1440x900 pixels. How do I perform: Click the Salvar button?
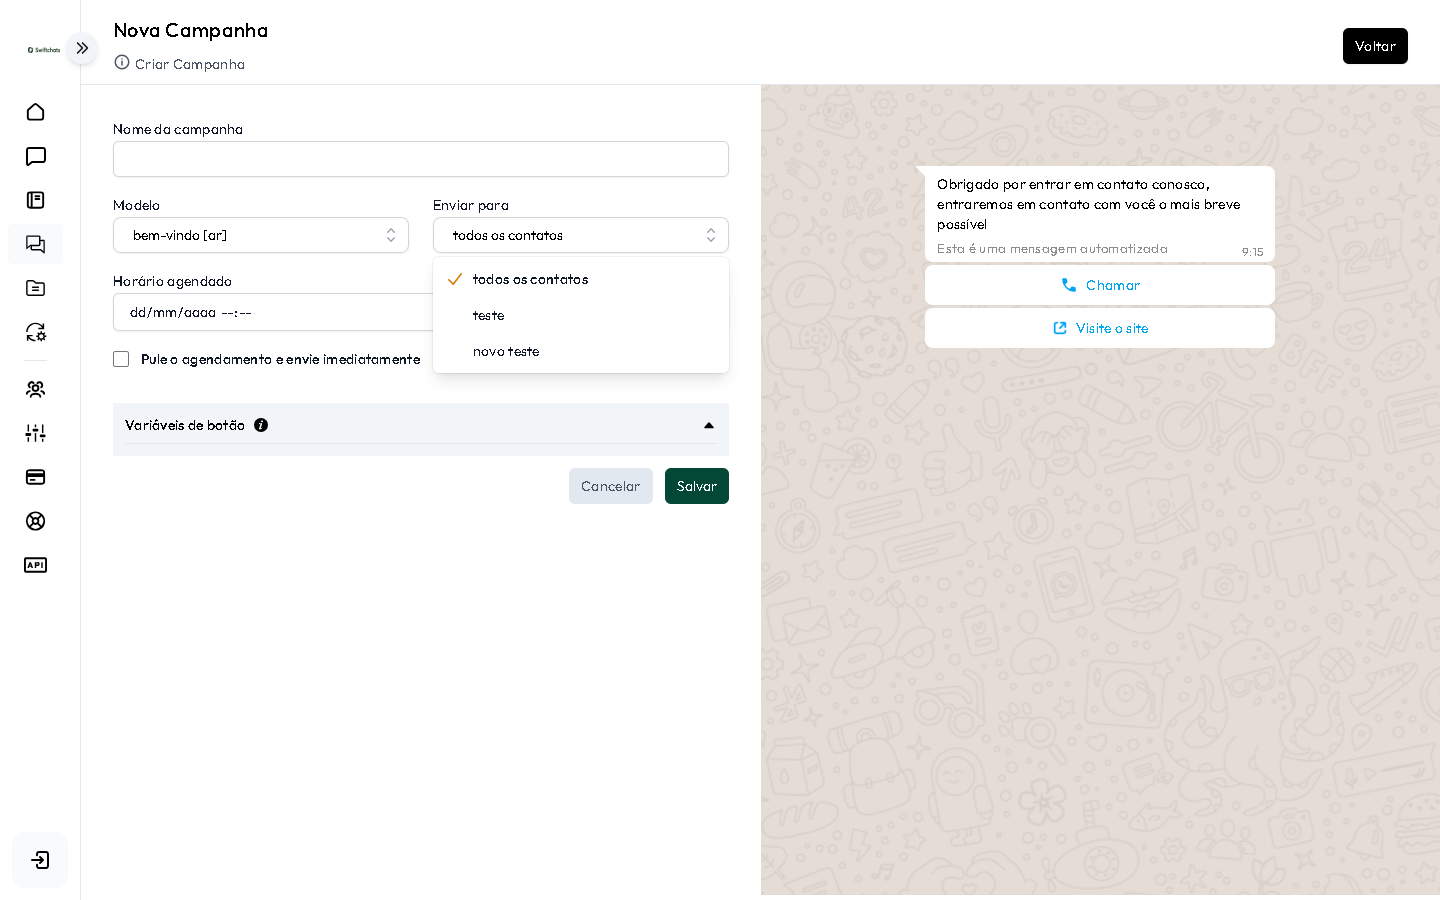[x=696, y=486]
